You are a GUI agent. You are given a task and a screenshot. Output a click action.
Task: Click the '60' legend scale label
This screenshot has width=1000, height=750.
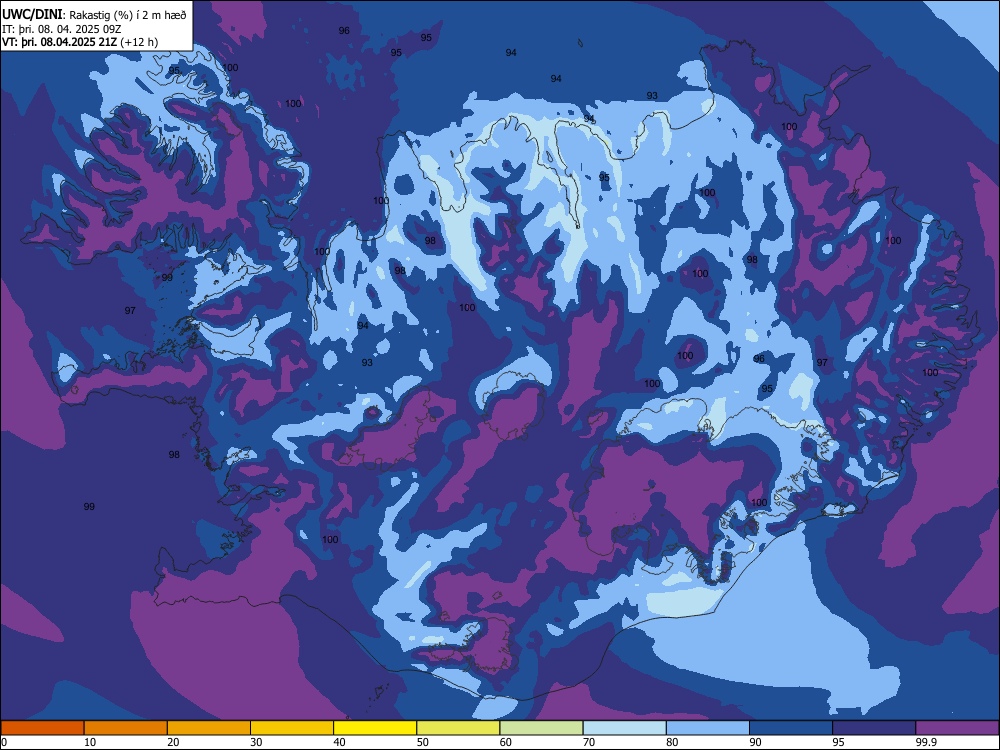pyautogui.click(x=506, y=742)
